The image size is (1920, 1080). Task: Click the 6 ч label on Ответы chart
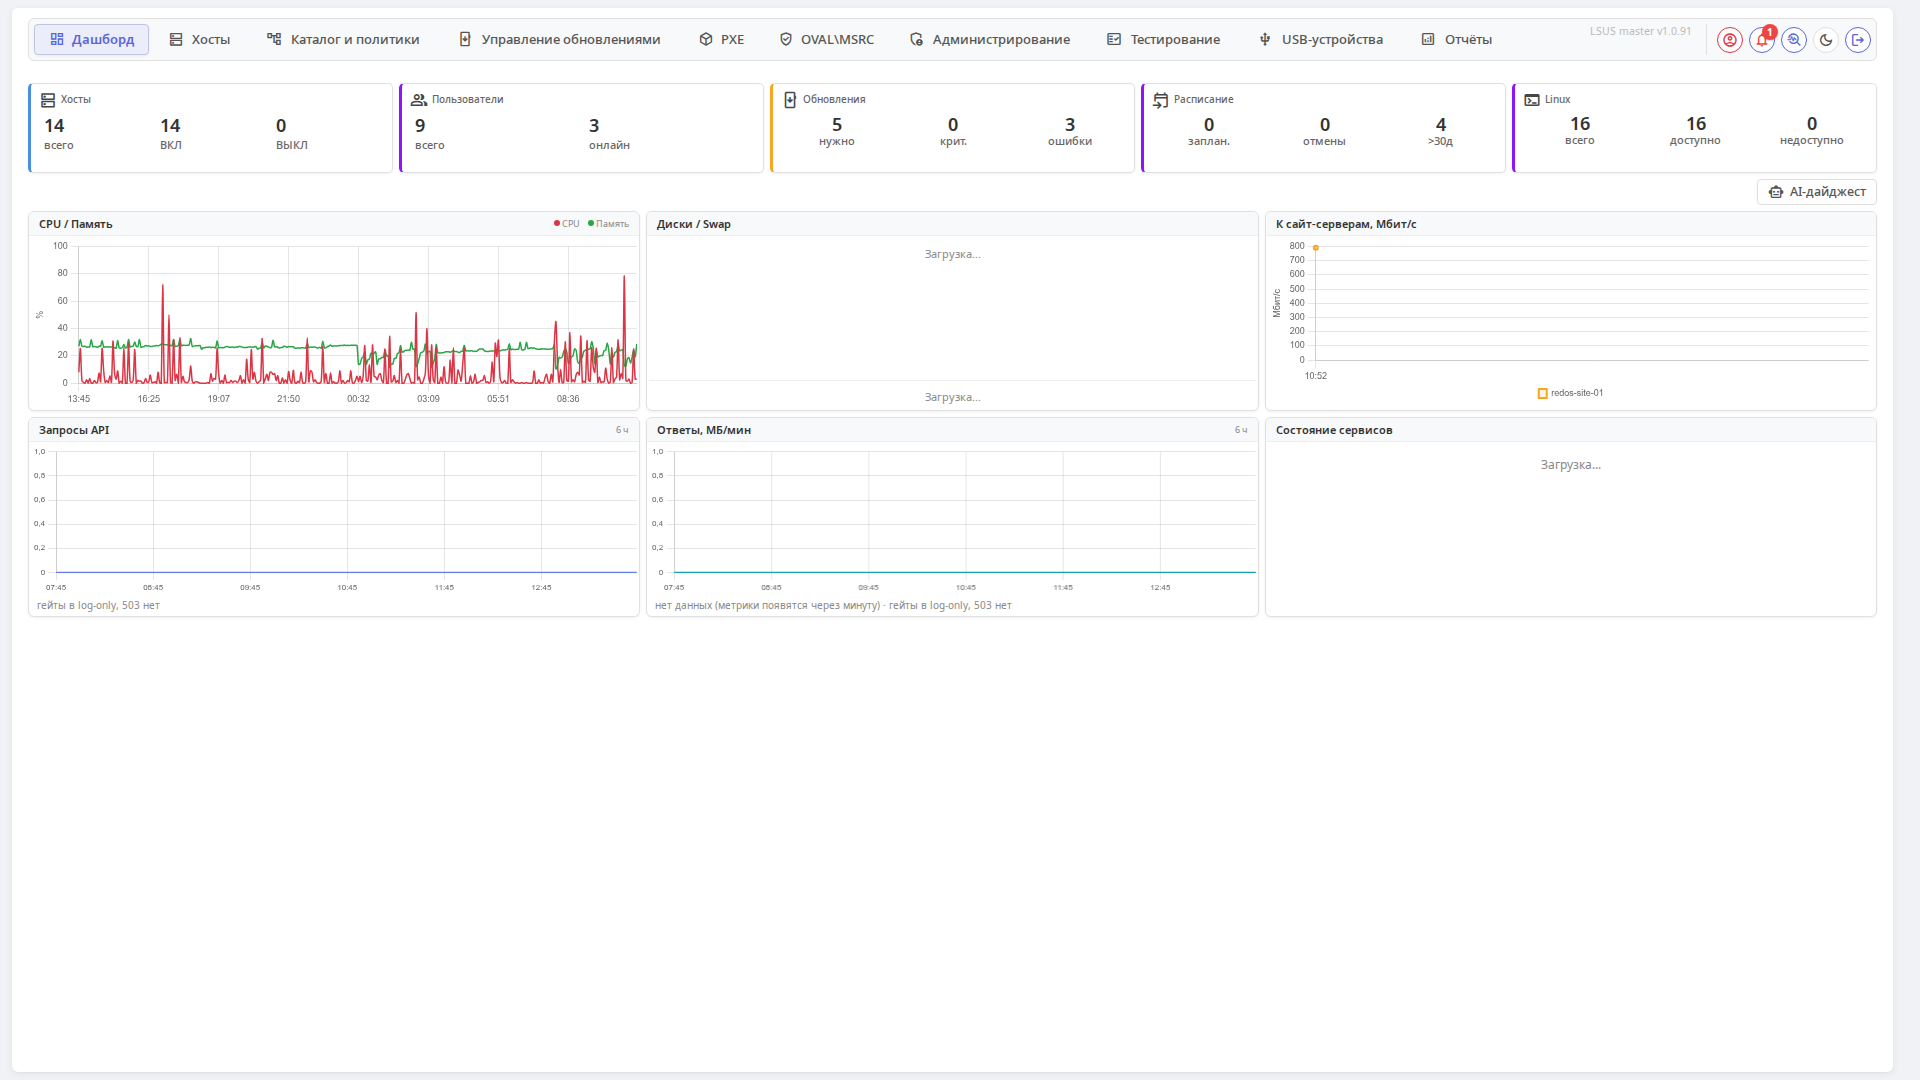tap(1241, 430)
